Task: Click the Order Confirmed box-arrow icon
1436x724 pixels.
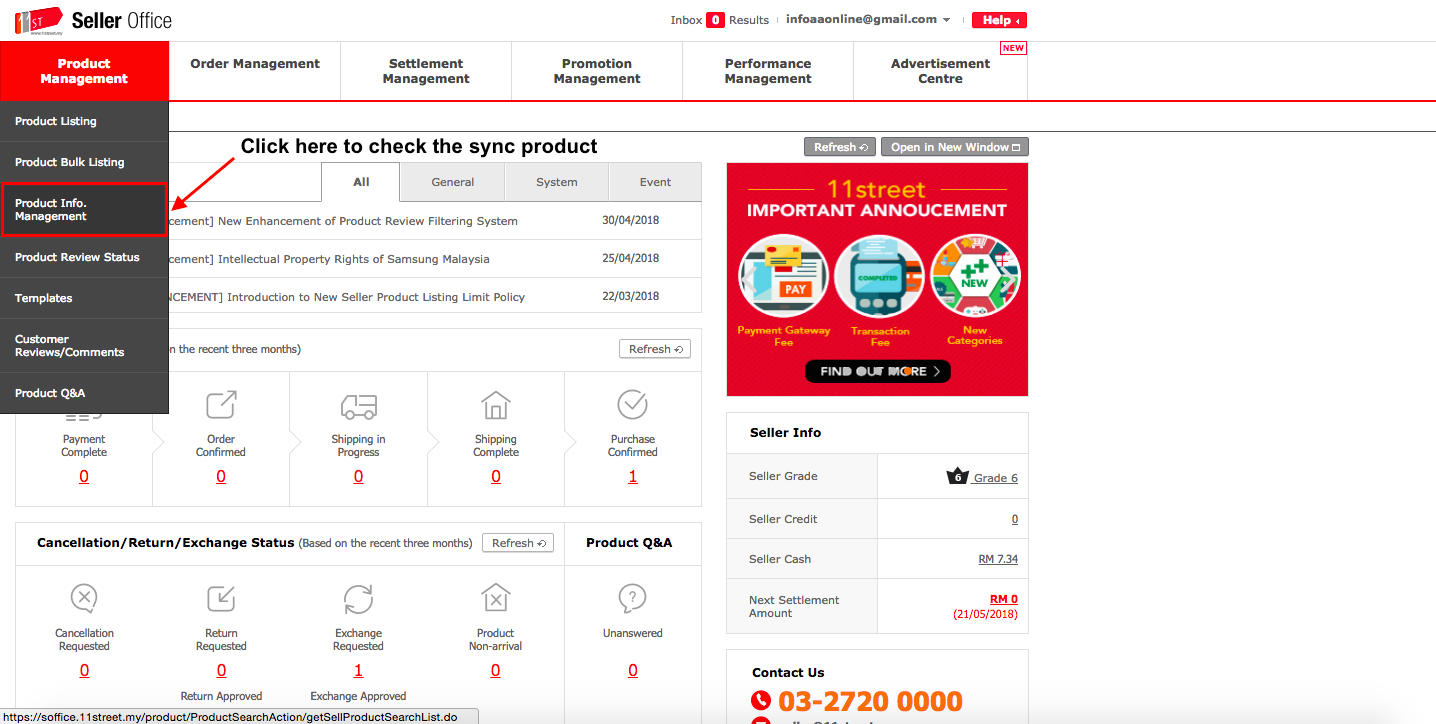Action: coord(221,405)
